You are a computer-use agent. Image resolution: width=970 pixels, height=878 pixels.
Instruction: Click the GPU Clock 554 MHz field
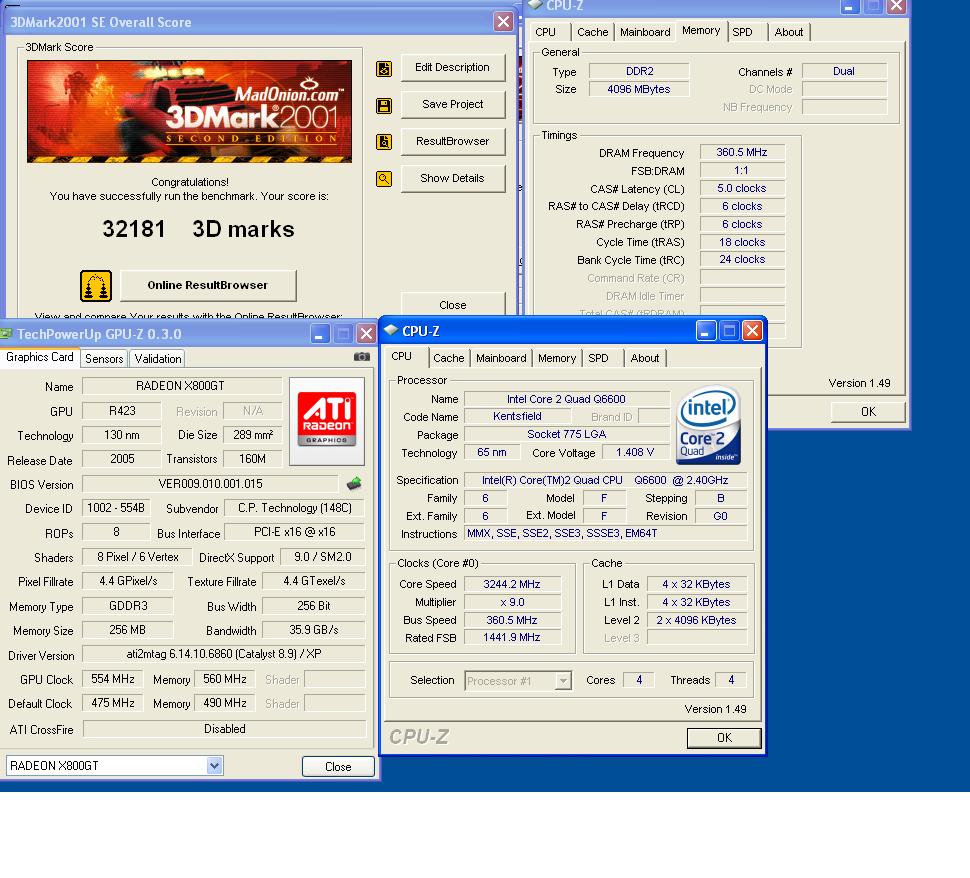(x=113, y=679)
